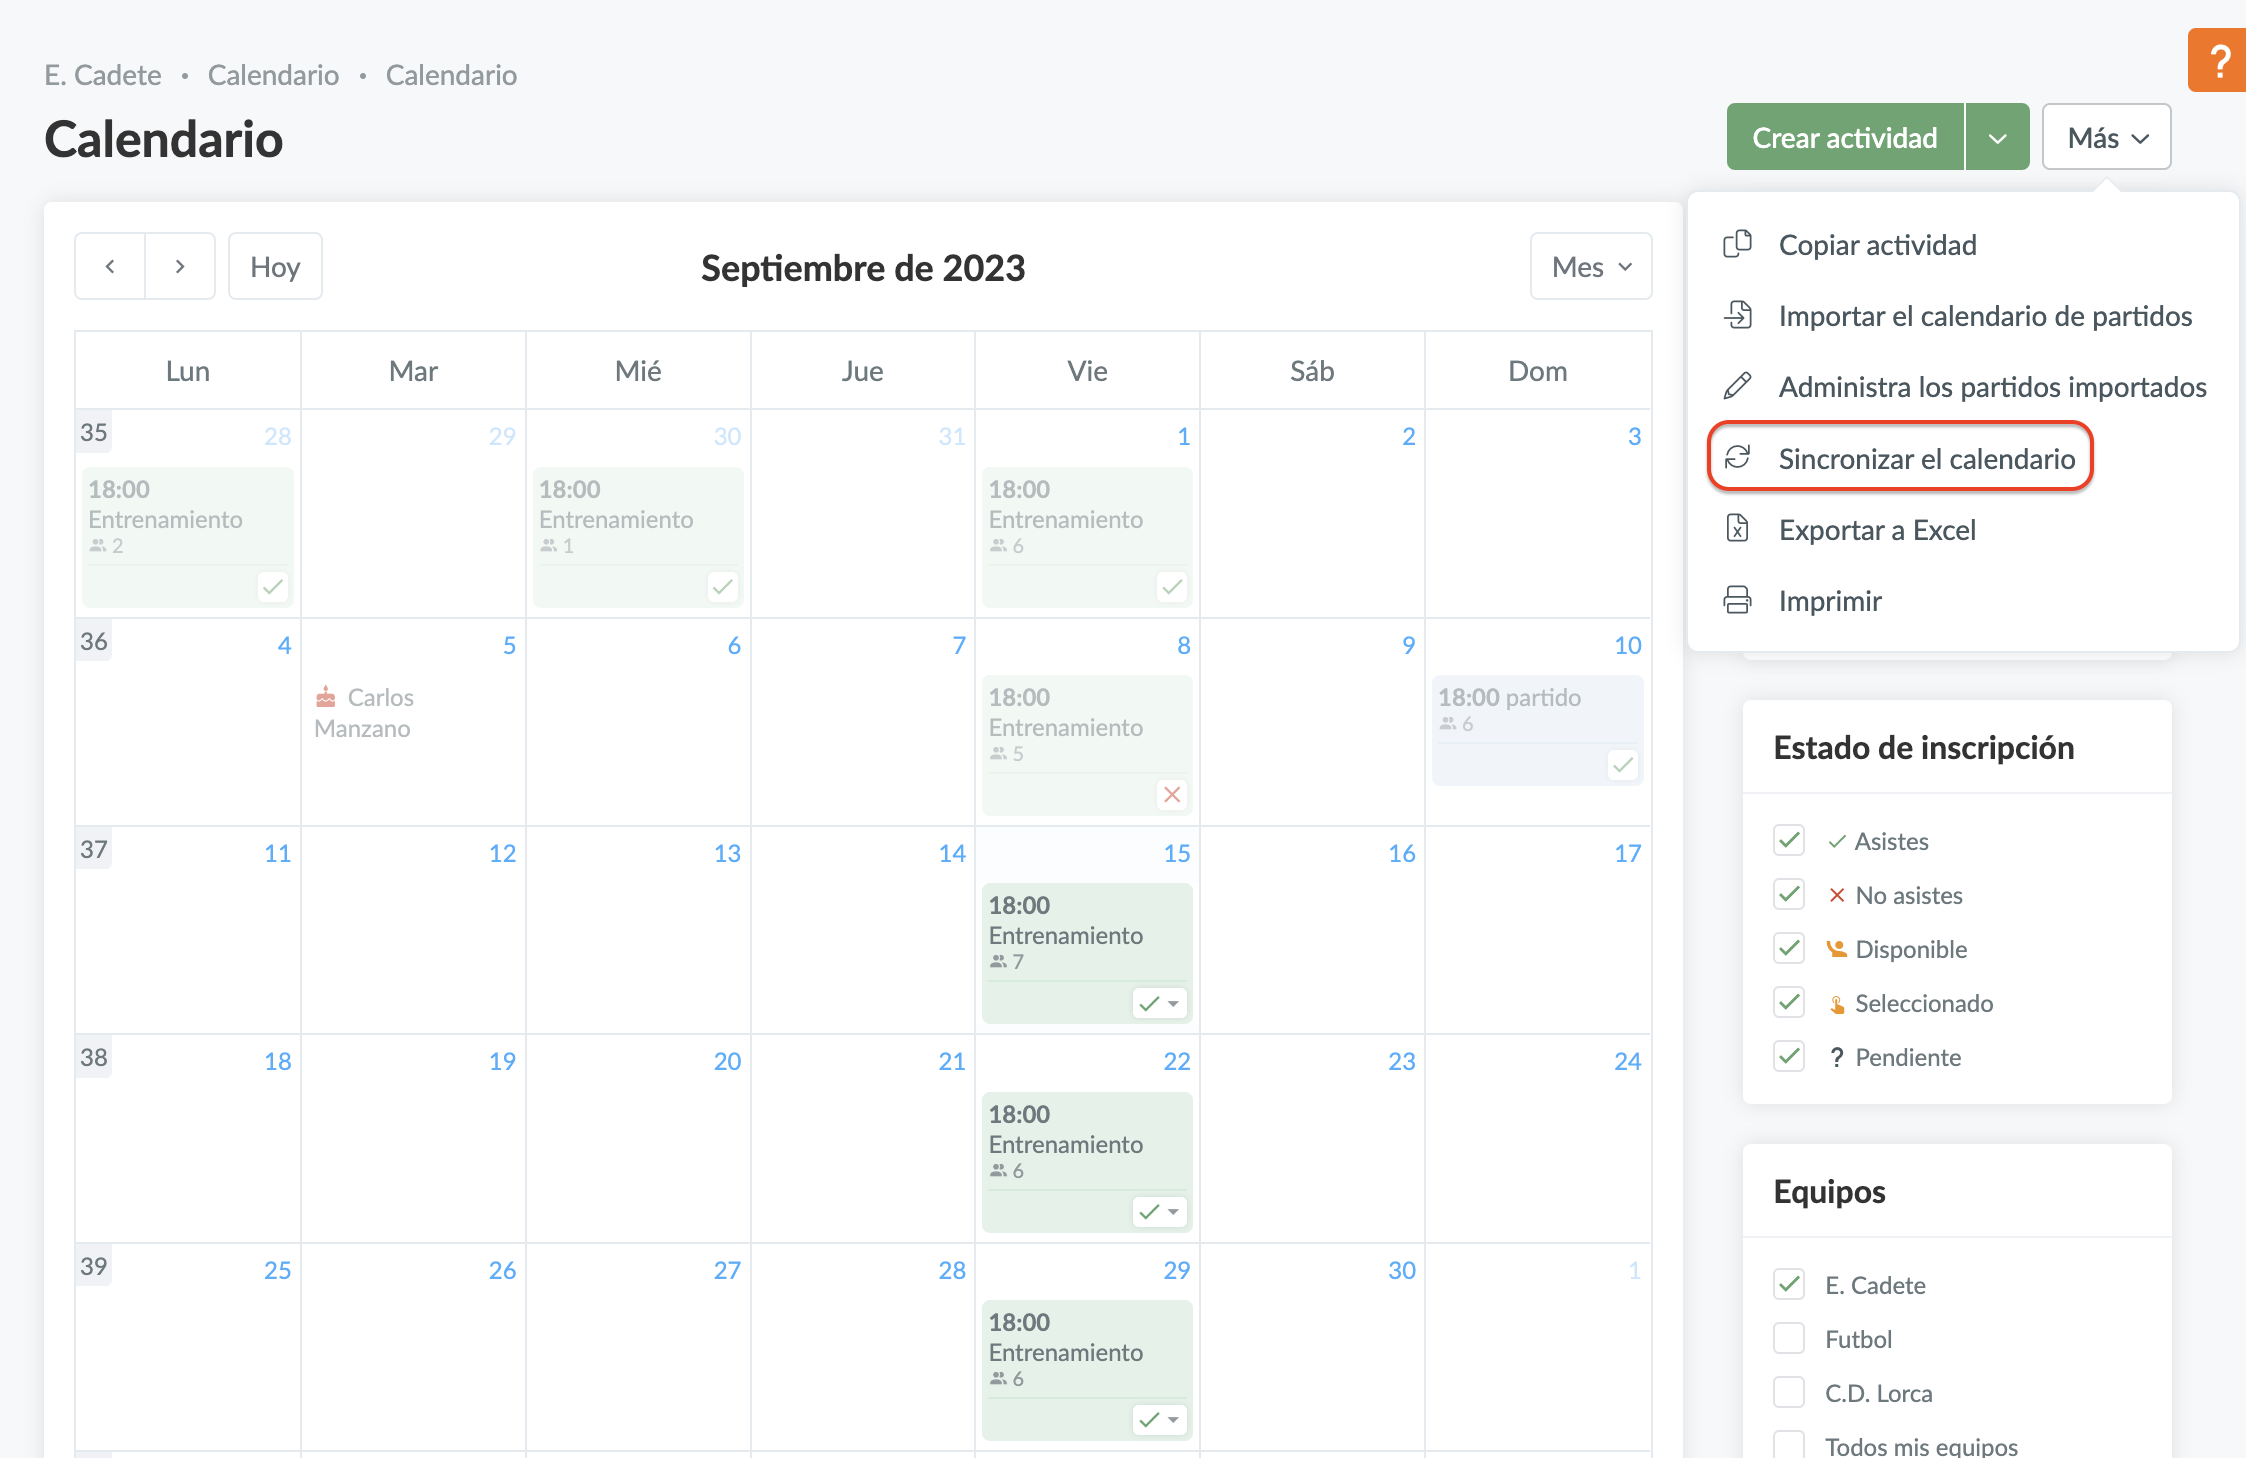This screenshot has width=2246, height=1458.
Task: Enable the Futbol team checkbox
Action: click(x=1789, y=1338)
